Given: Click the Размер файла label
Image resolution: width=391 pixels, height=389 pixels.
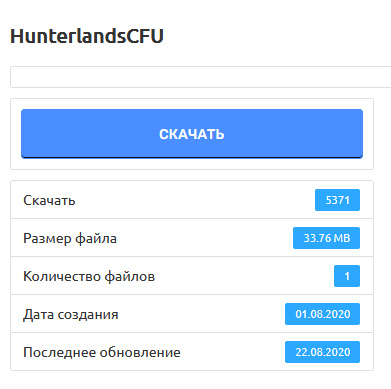Looking at the screenshot, I should [x=70, y=239].
